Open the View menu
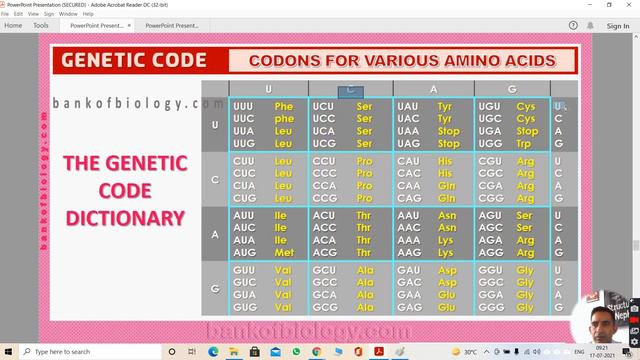This screenshot has width=640, height=360. pos(33,14)
